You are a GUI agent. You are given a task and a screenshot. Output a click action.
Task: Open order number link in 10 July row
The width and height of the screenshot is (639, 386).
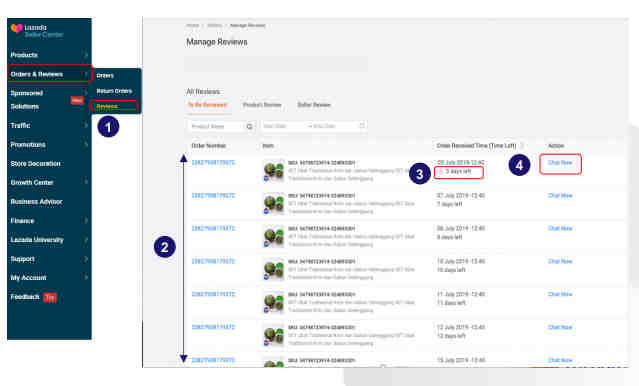[x=213, y=261]
